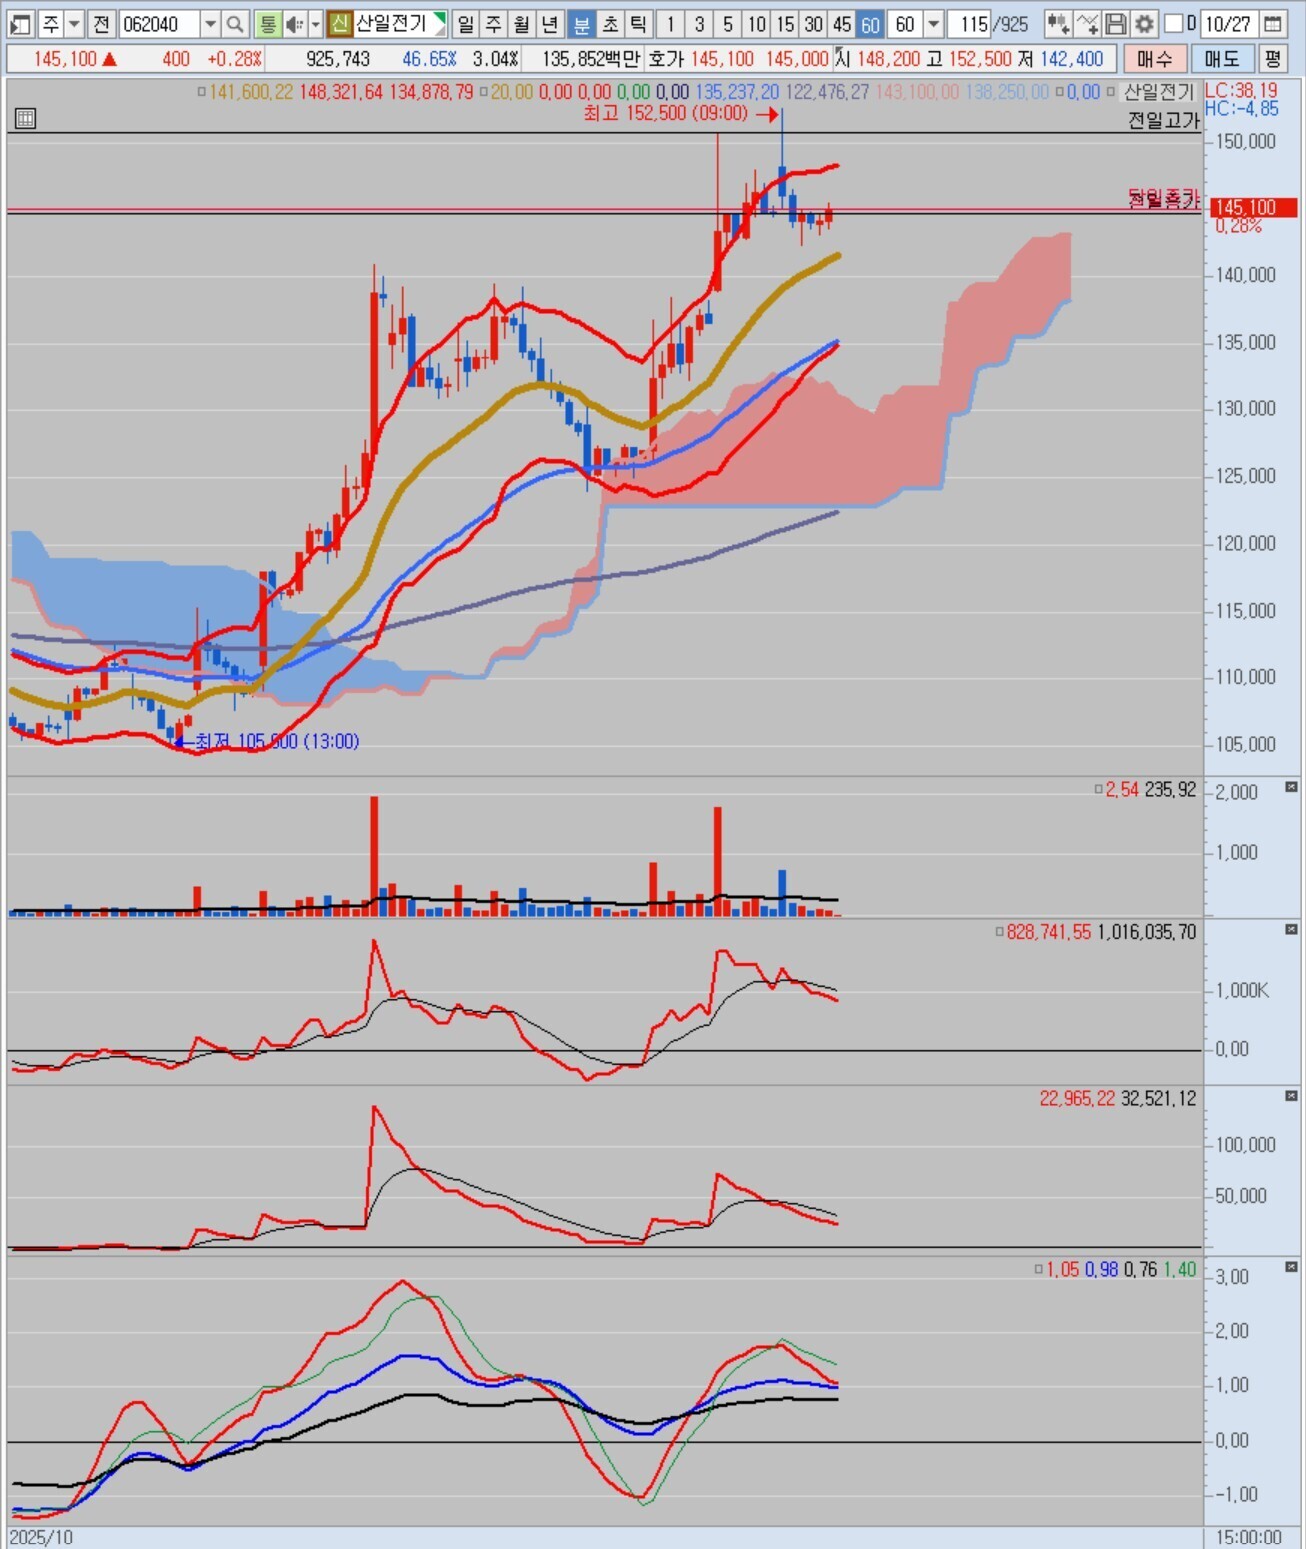Click the HC:-4,85 readout
The height and width of the screenshot is (1549, 1306).
point(1242,109)
